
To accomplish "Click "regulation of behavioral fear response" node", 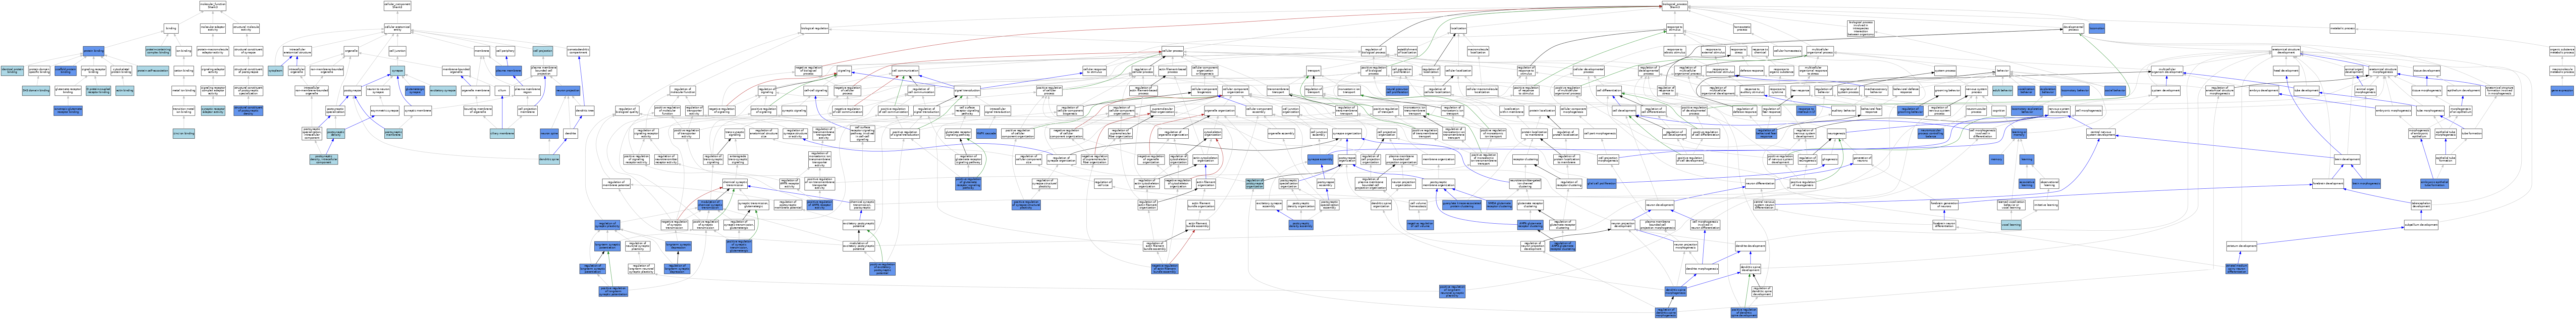I will 1767,133.
